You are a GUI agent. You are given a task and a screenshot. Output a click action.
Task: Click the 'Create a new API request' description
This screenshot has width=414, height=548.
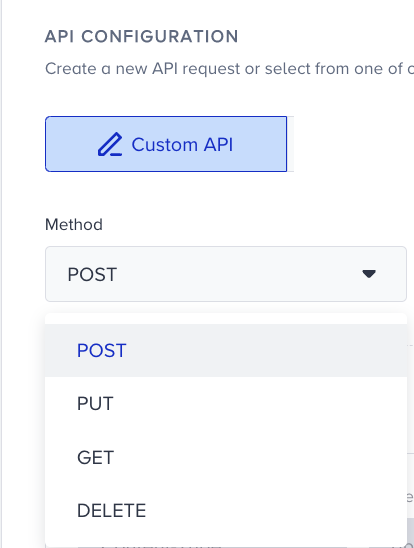pos(230,68)
